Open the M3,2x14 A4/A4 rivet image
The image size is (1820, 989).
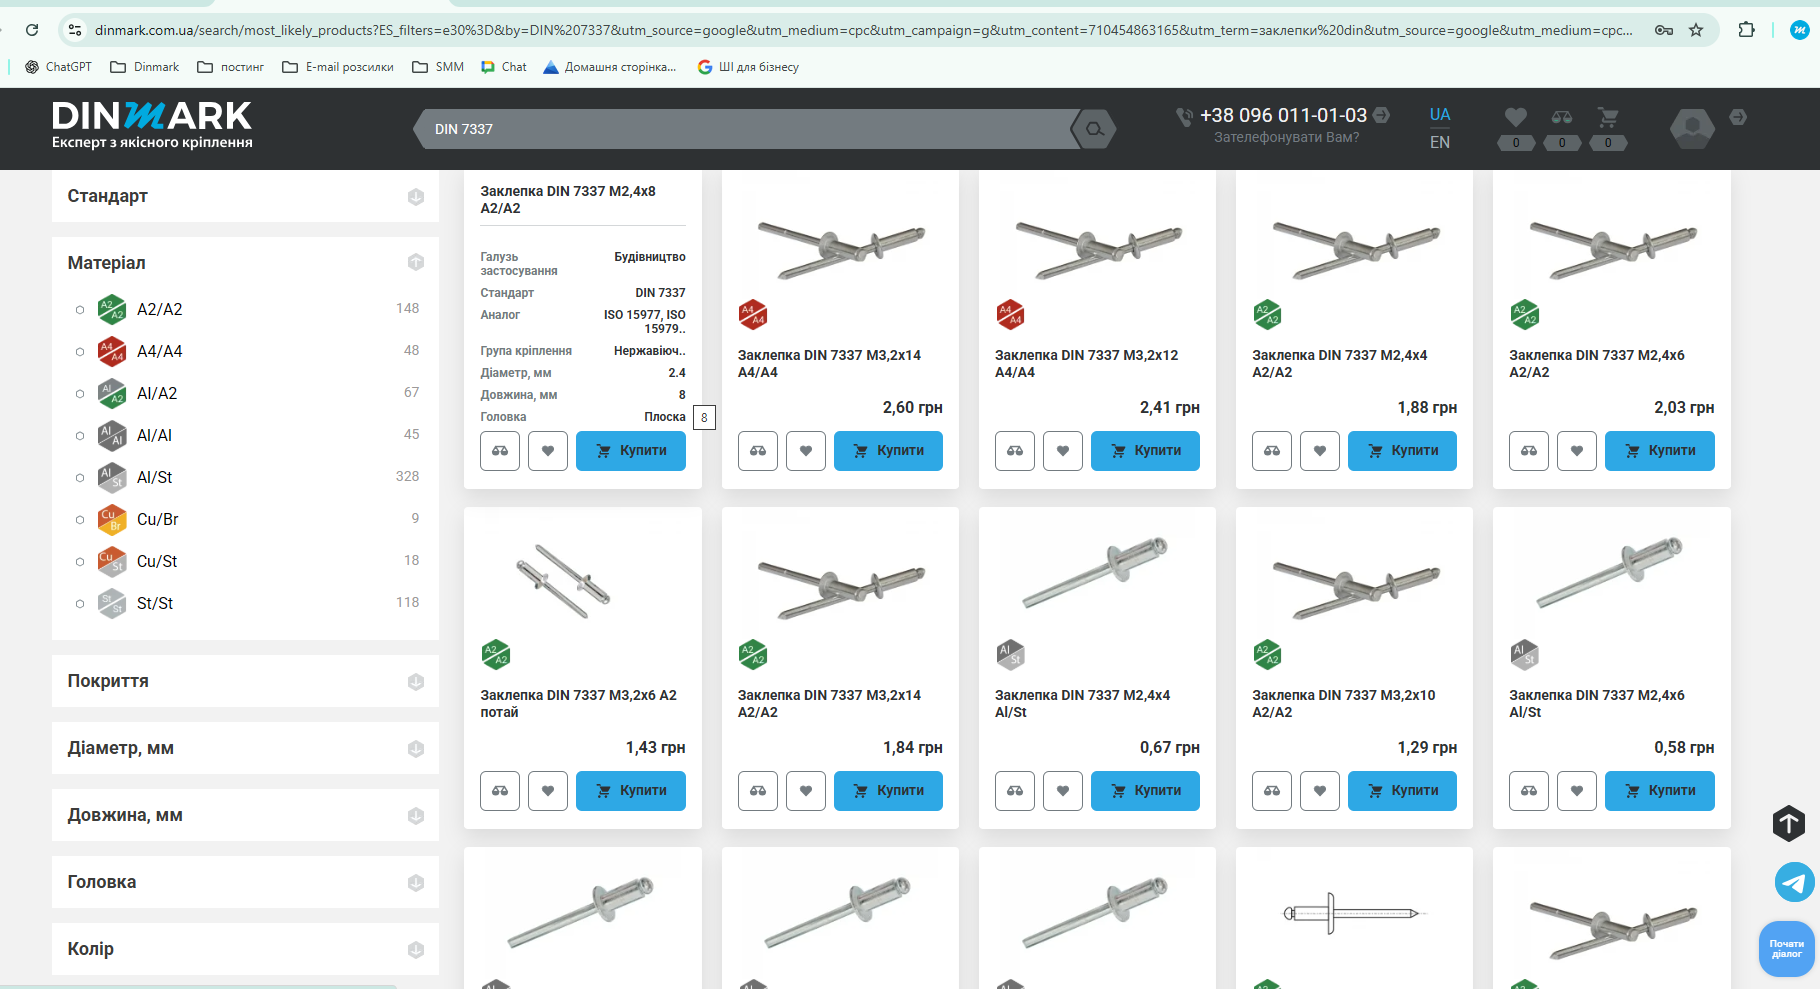coord(840,250)
